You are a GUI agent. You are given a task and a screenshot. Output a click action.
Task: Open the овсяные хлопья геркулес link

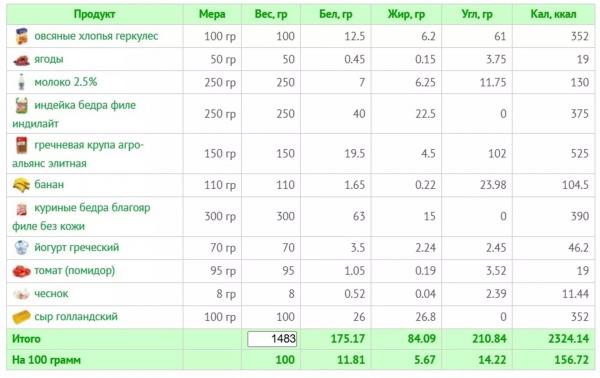96,36
